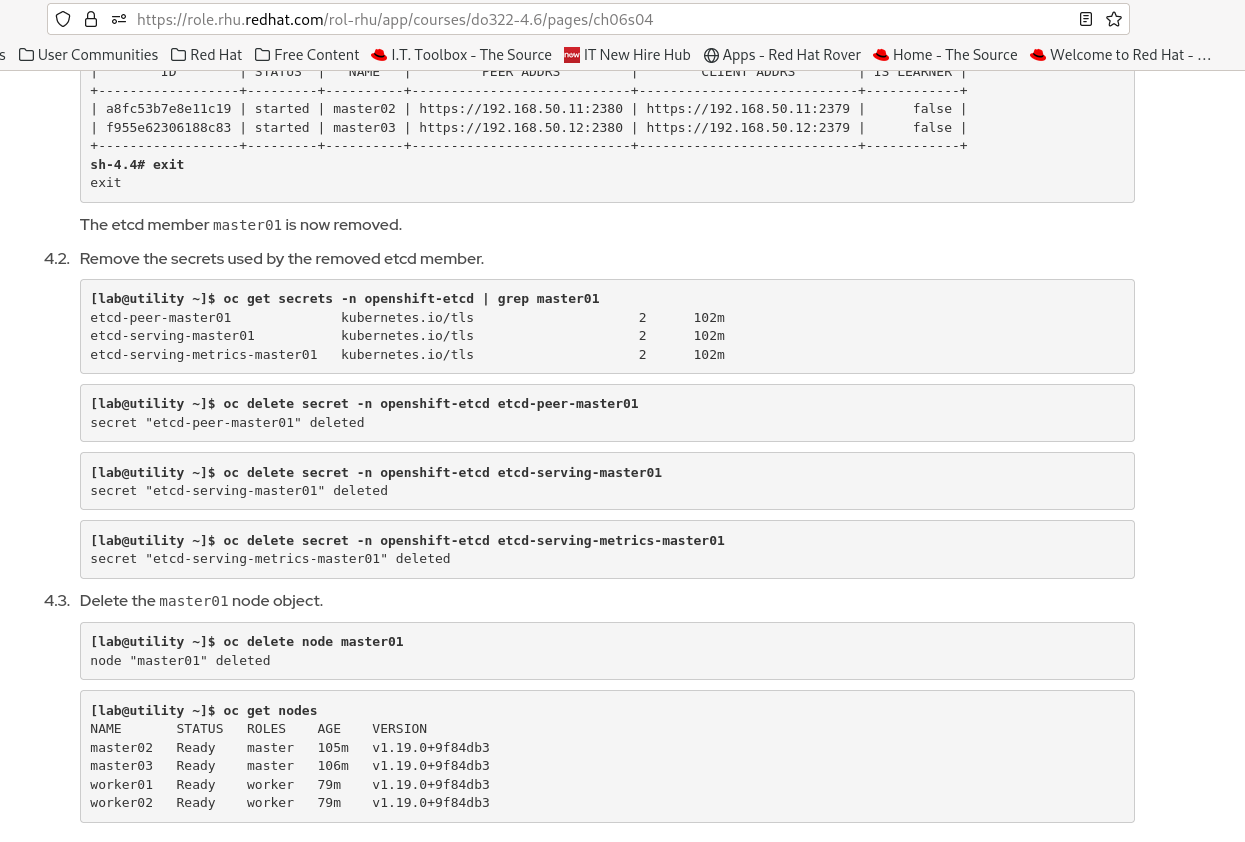Click the 'oc get secrets' command line
The image size is (1245, 842).
pyautogui.click(x=345, y=299)
